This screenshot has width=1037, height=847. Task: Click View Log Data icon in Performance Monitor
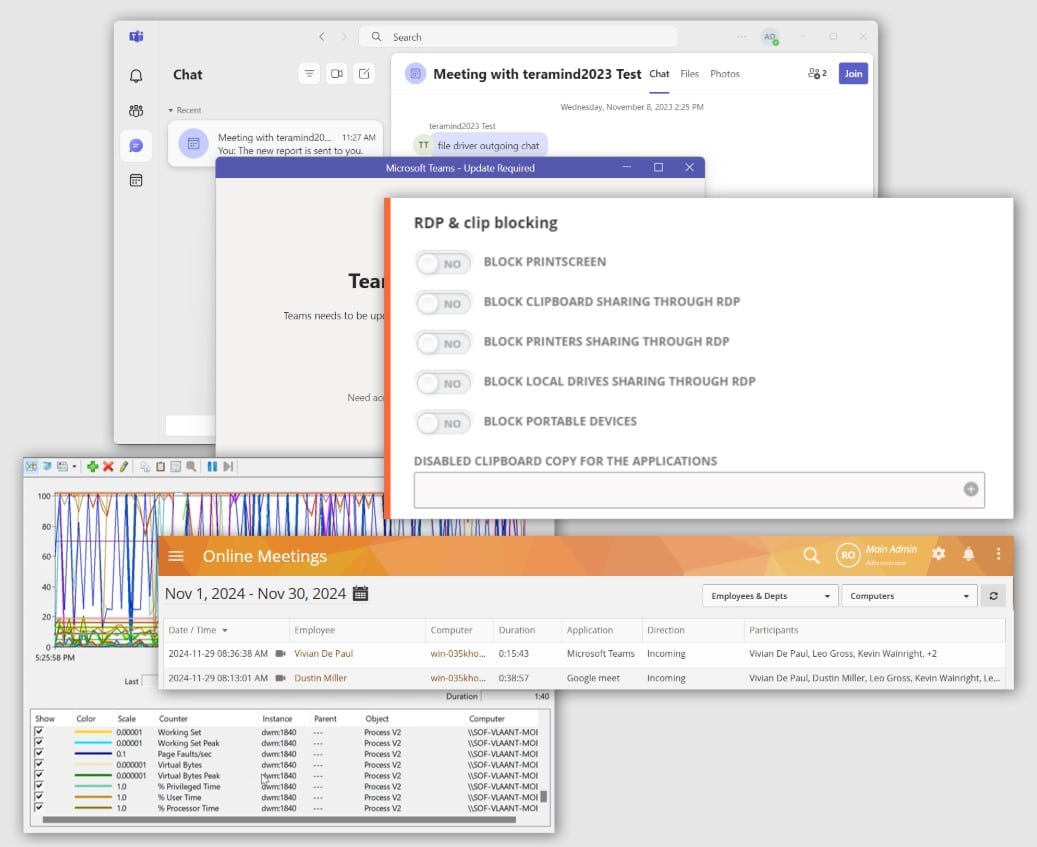coord(47,466)
